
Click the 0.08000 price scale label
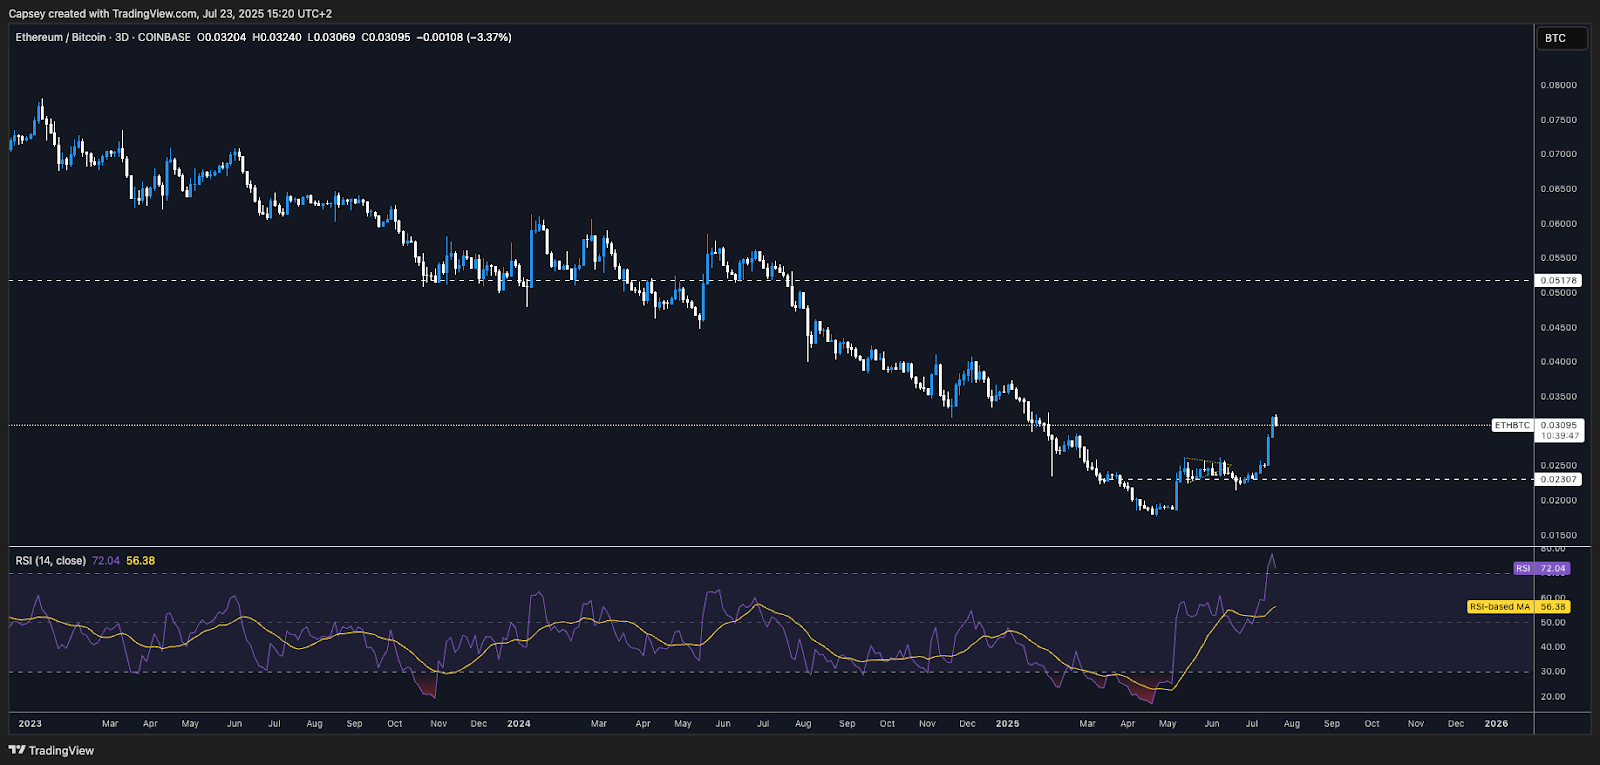pos(1558,85)
